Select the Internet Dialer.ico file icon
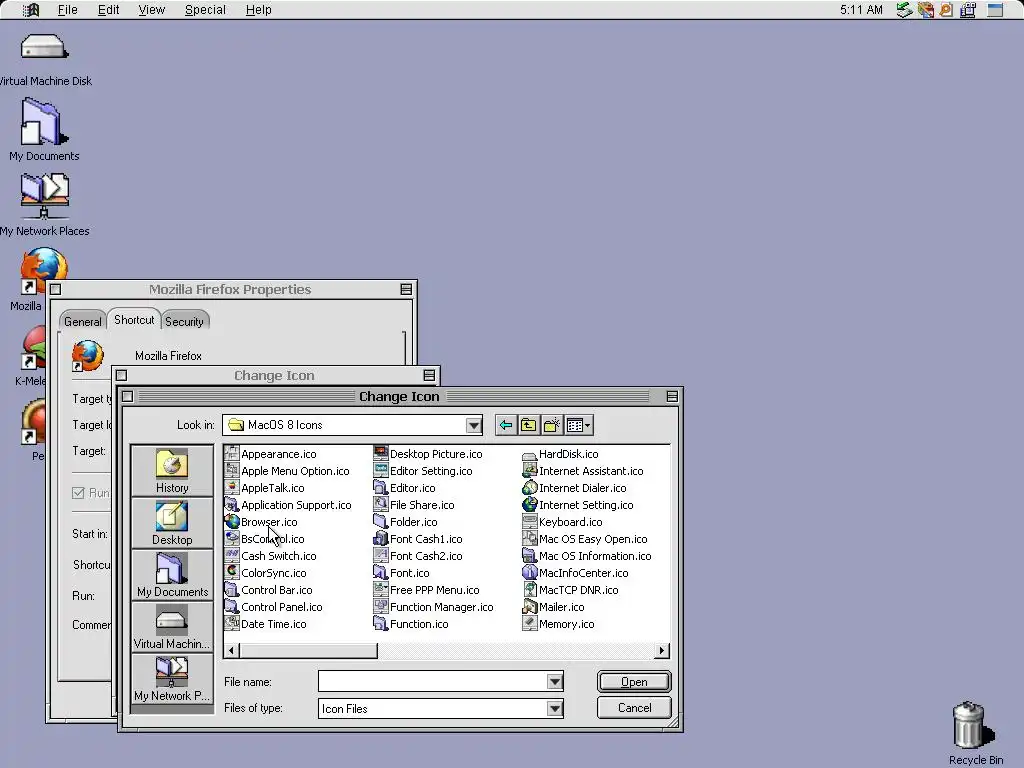The width and height of the screenshot is (1024, 768). coord(530,488)
